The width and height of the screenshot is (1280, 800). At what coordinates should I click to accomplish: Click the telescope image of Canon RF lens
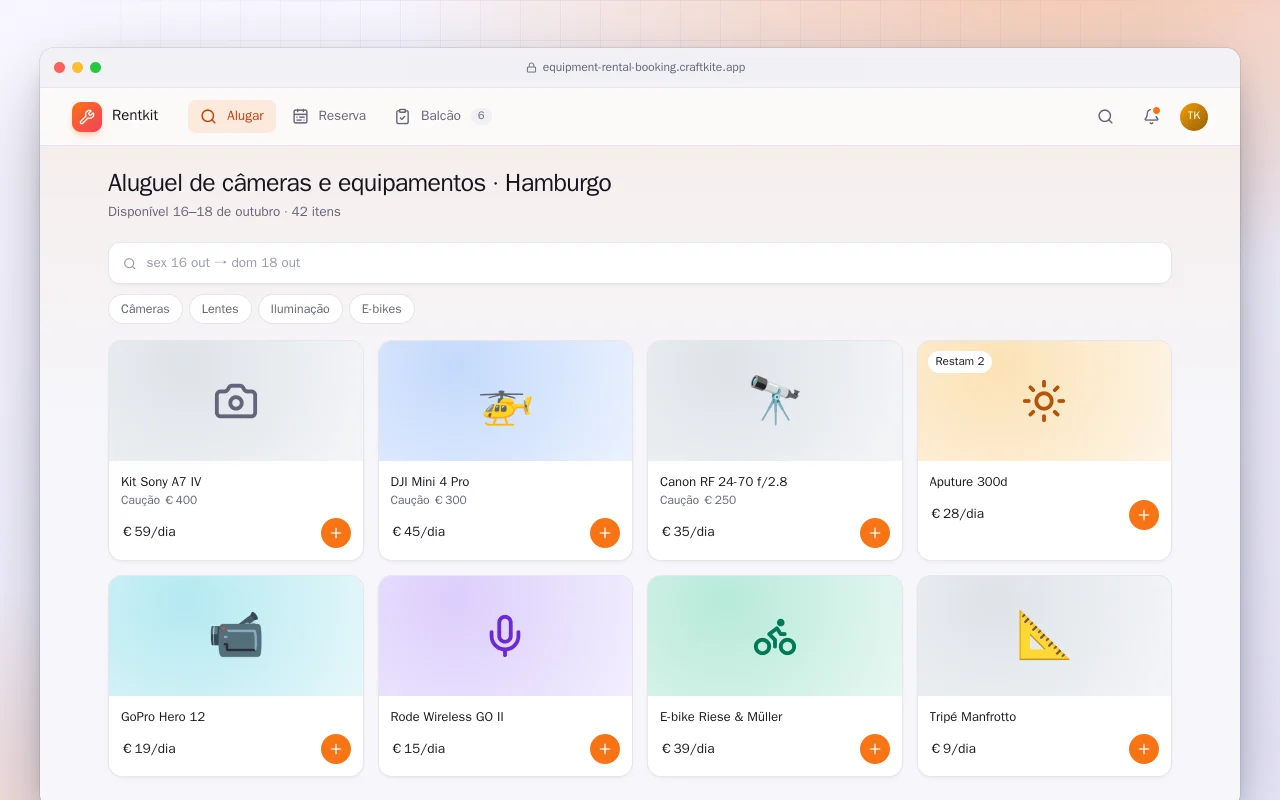(775, 401)
